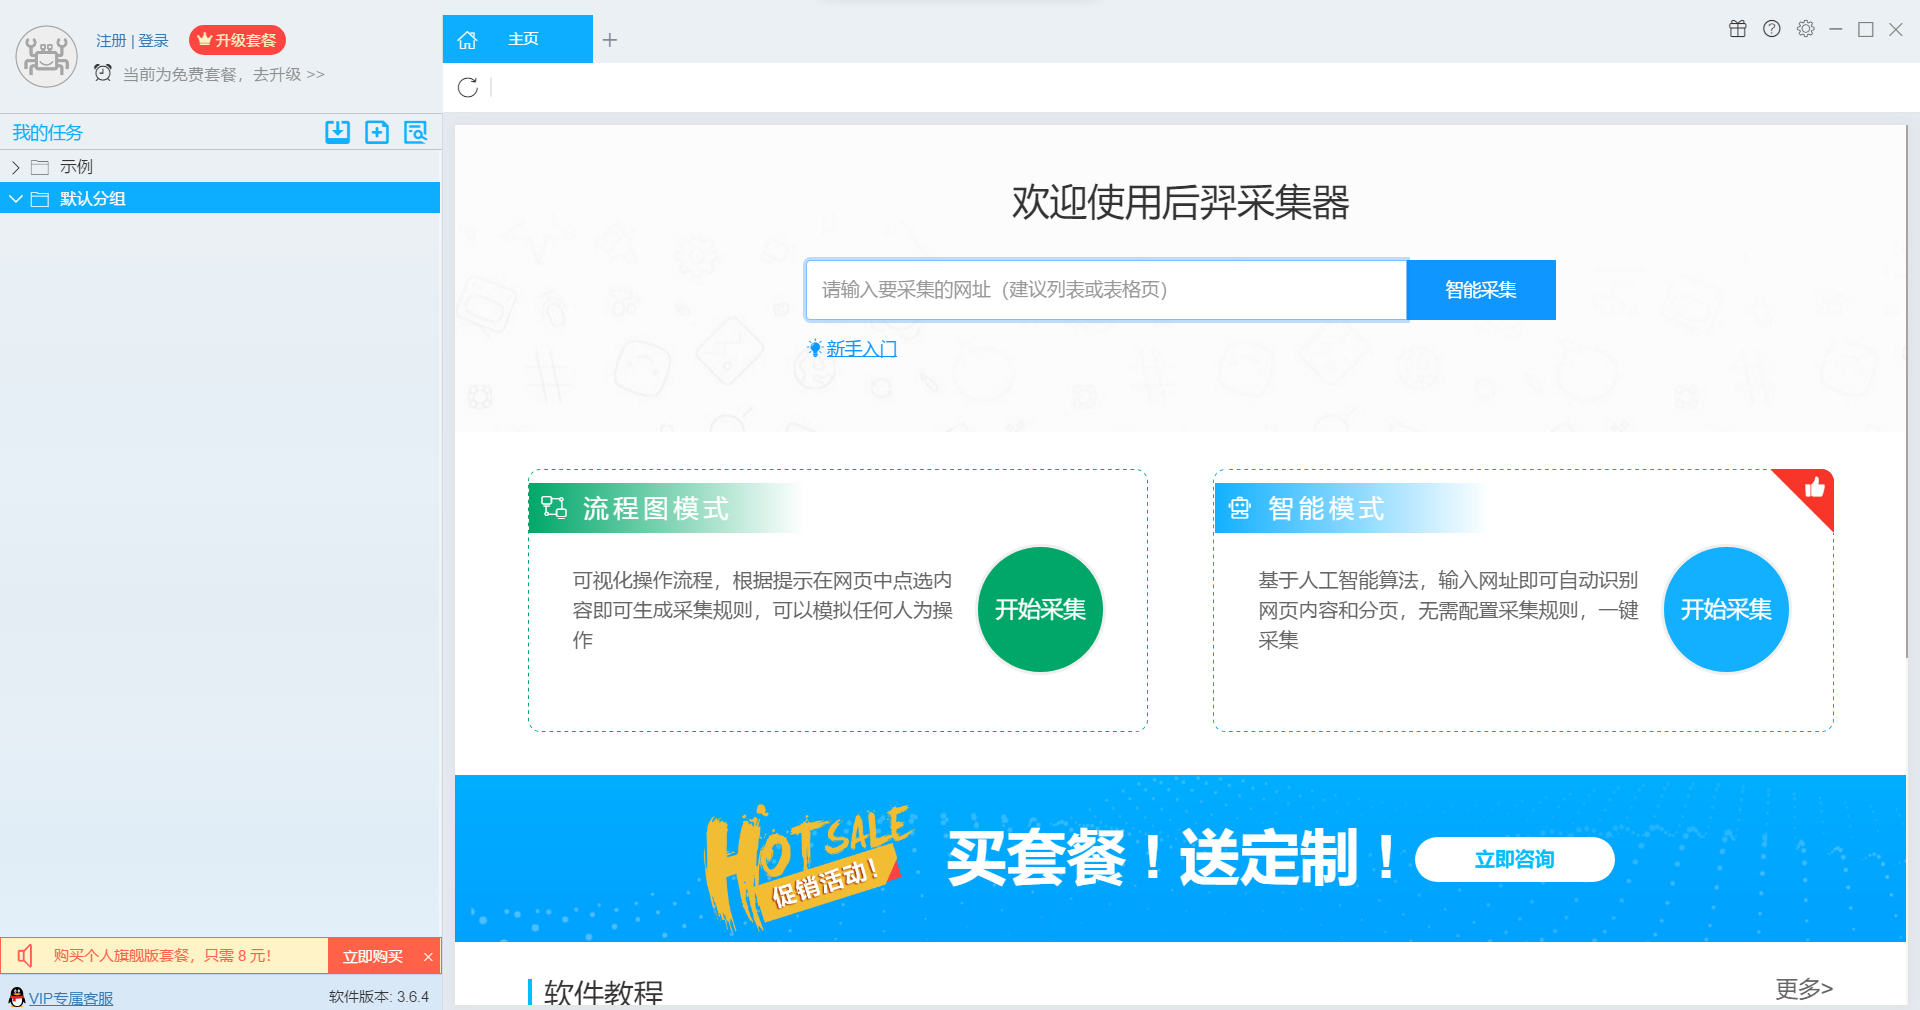Click the alarm clock icon near plan notice
The height and width of the screenshot is (1010, 1920).
[103, 73]
